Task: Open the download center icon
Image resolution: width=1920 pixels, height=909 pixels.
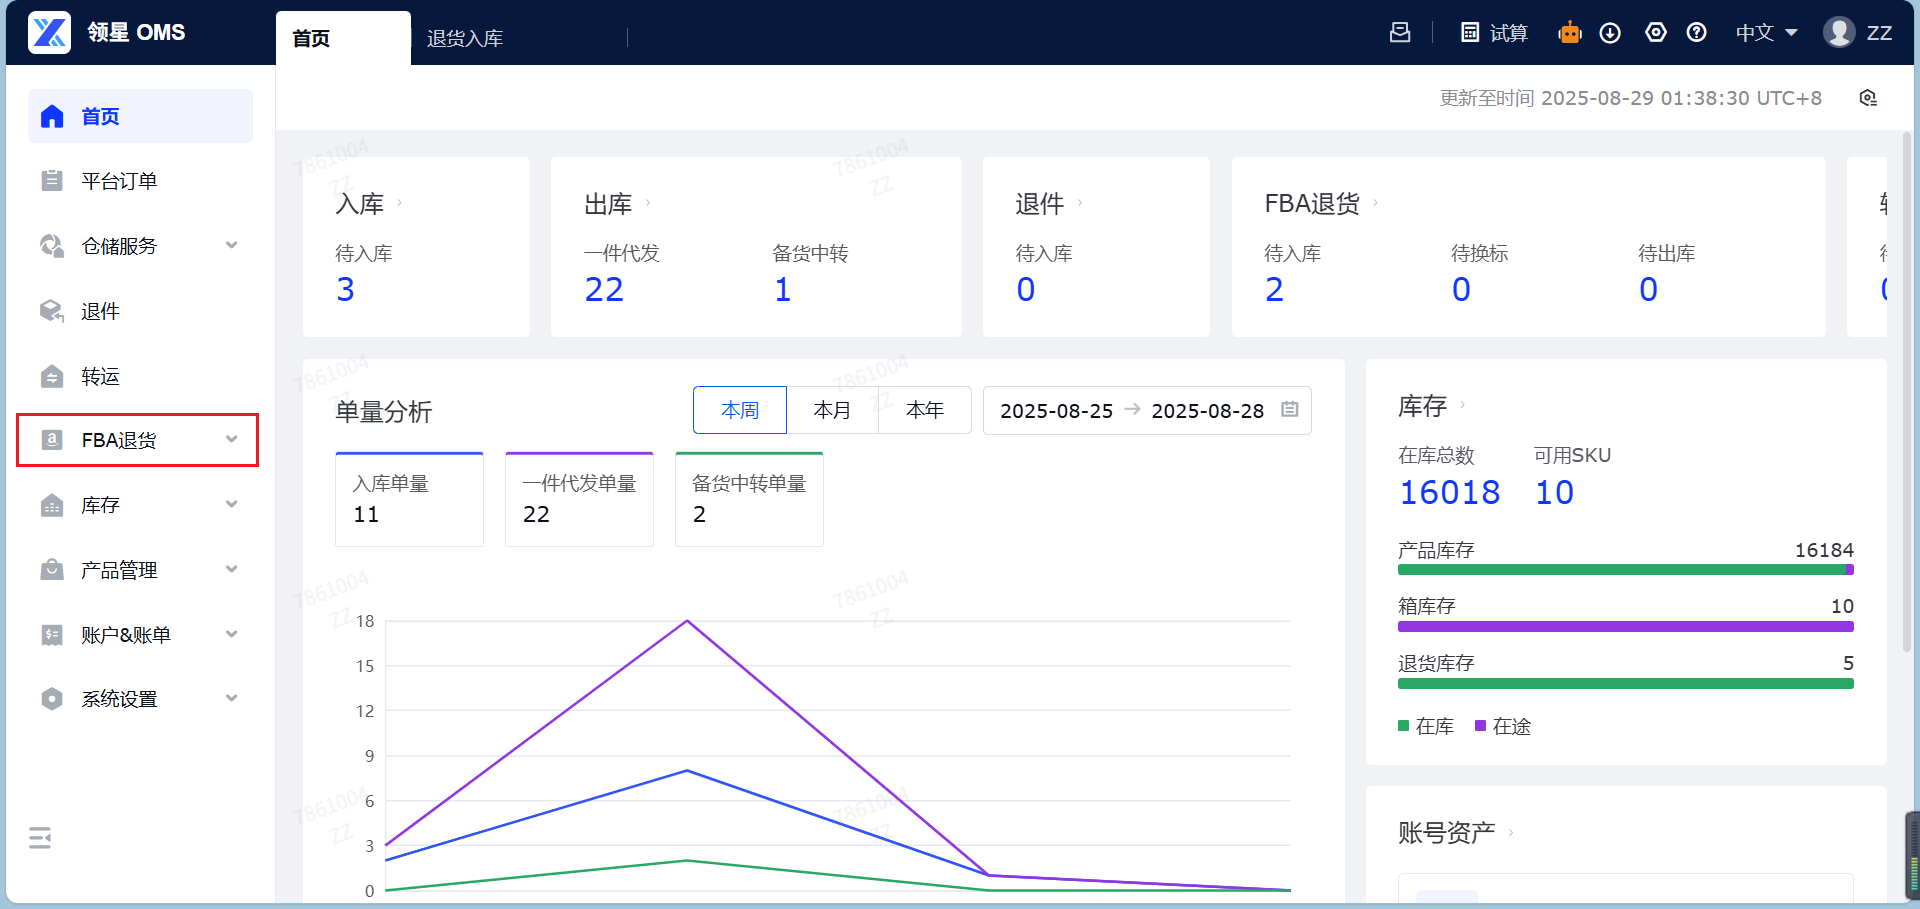Action: click(1610, 33)
